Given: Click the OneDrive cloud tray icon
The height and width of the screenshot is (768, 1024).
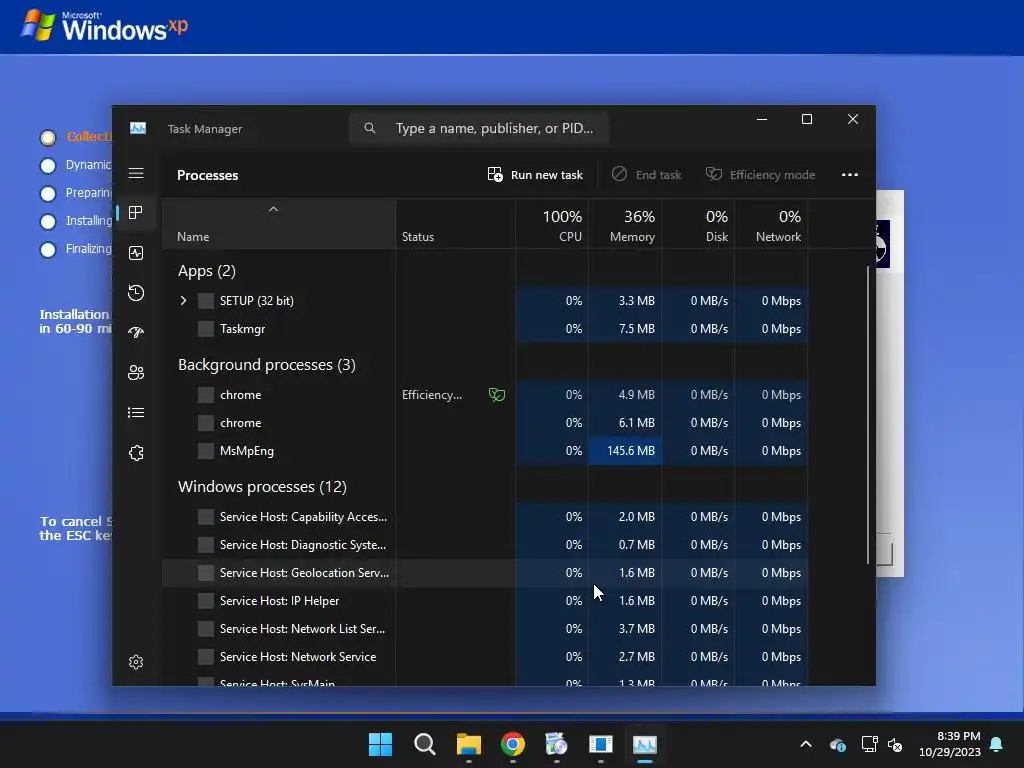Looking at the screenshot, I should tap(838, 744).
